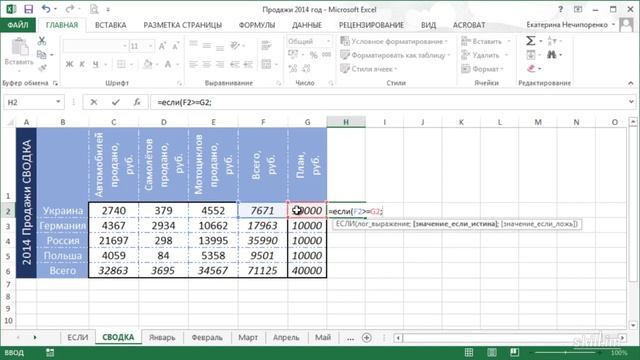
Task: Open the Help question mark icon
Action: click(560, 9)
